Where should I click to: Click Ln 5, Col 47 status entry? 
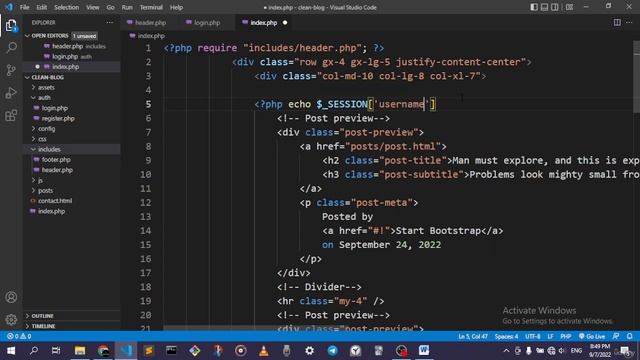click(x=473, y=336)
